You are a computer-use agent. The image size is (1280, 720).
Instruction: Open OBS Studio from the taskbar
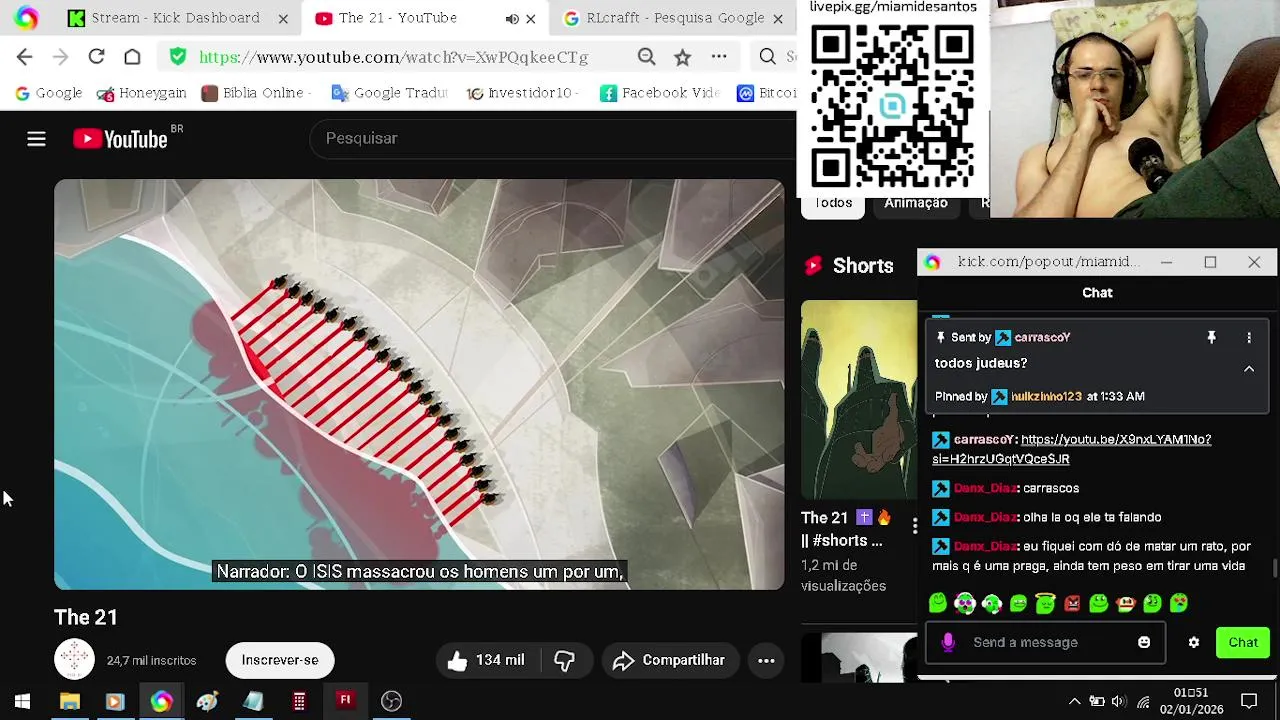pyautogui.click(x=391, y=701)
